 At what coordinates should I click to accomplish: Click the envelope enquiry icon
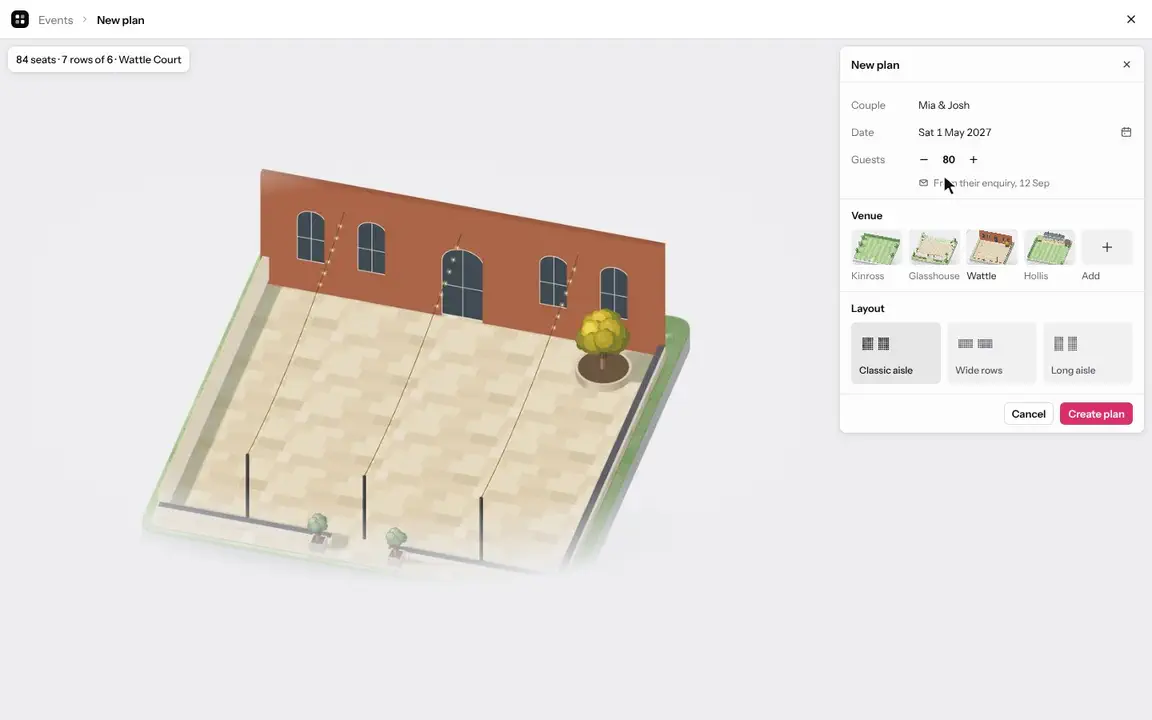point(924,183)
